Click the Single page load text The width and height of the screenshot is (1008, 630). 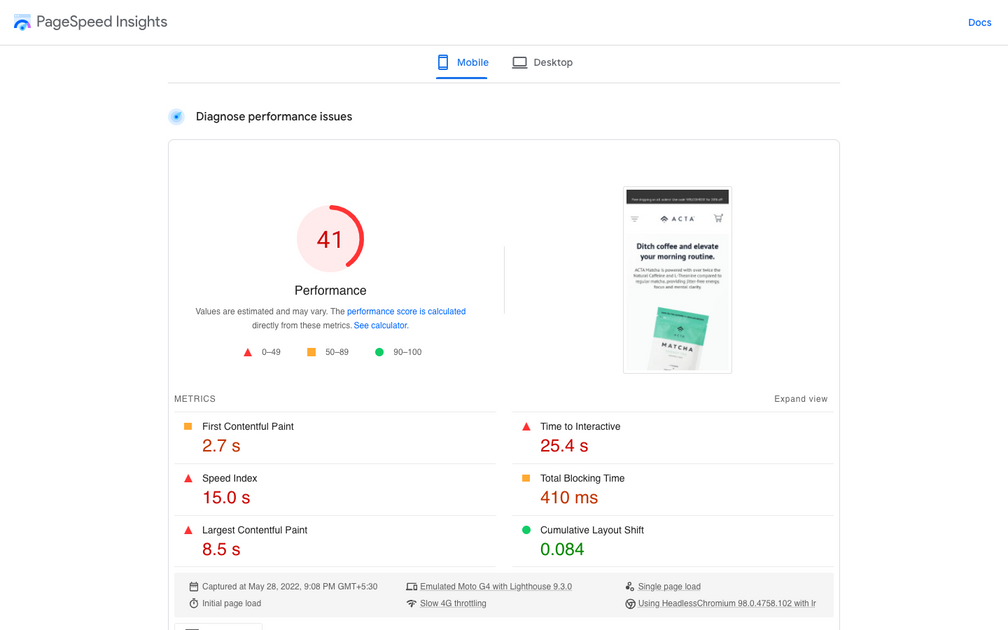(x=669, y=587)
